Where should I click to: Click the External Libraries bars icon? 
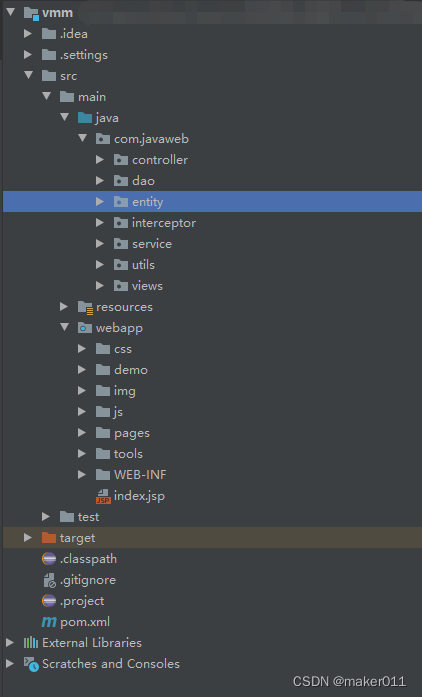coord(31,642)
